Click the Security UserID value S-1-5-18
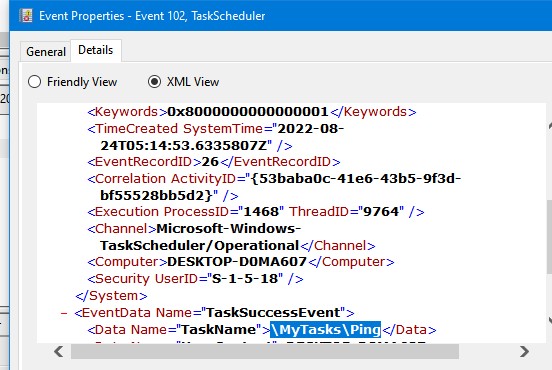 (x=245, y=278)
